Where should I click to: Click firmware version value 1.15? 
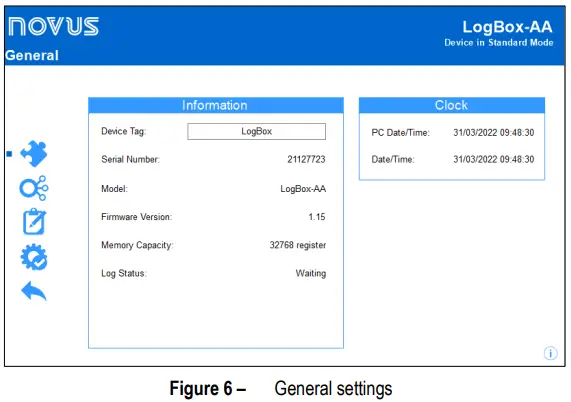click(317, 217)
